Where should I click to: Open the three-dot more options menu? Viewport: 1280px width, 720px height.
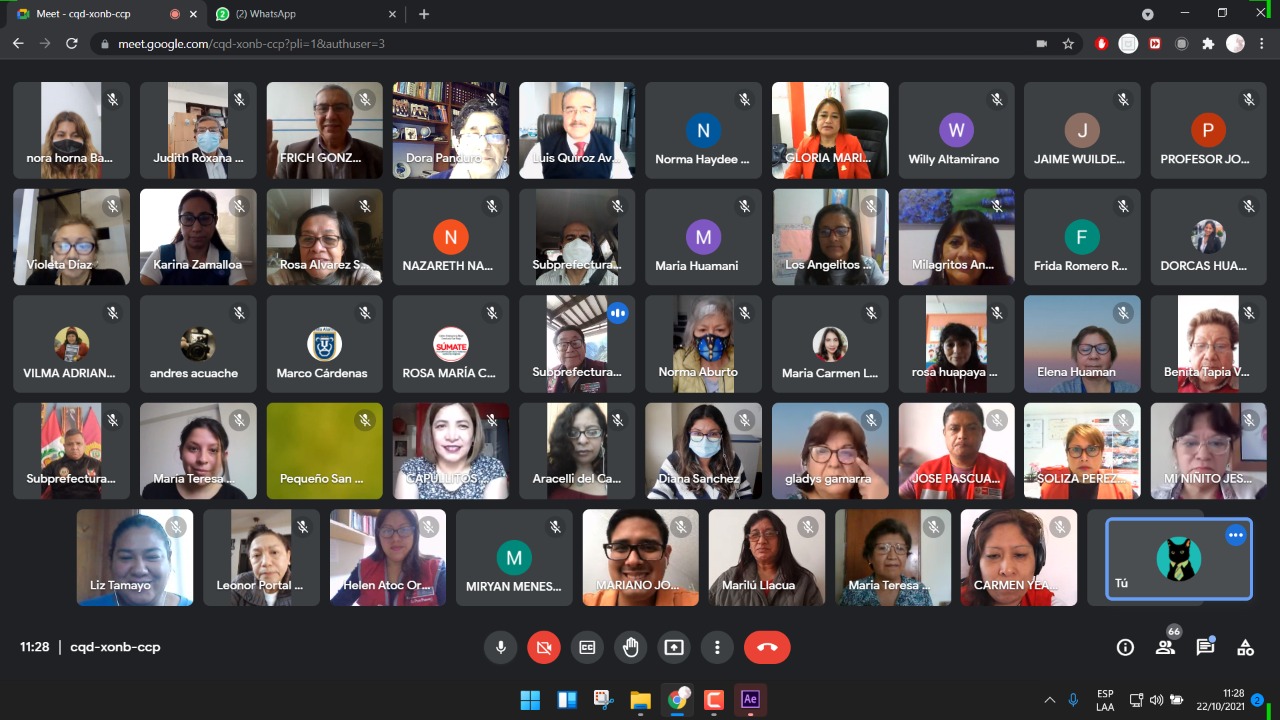coord(717,647)
